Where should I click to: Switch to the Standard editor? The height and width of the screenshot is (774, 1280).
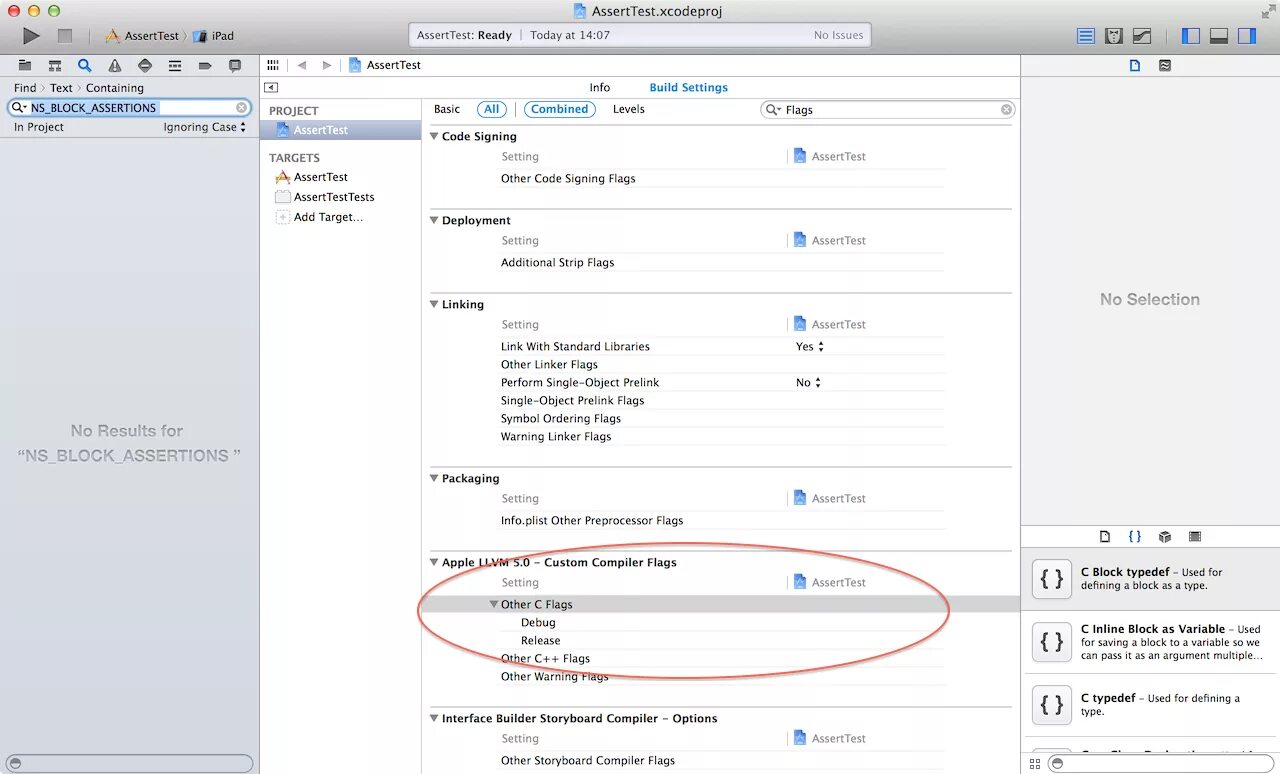pyautogui.click(x=1086, y=36)
